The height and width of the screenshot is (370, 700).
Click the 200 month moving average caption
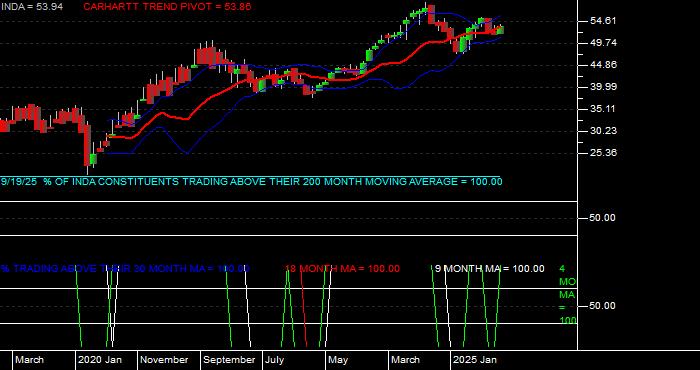251,182
